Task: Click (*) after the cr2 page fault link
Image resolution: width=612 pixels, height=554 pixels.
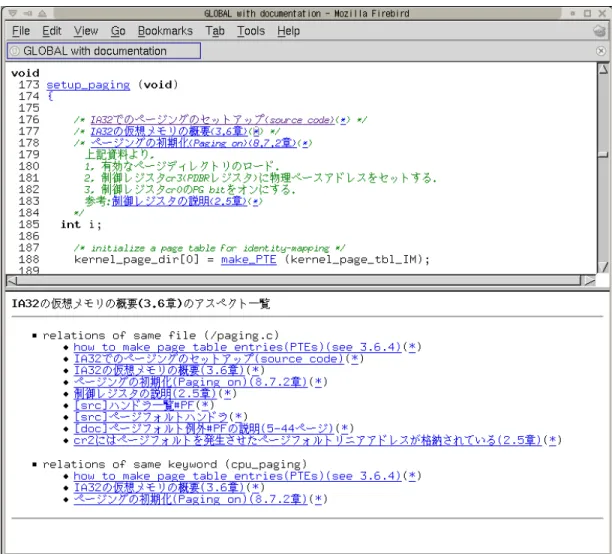Action: tap(553, 440)
